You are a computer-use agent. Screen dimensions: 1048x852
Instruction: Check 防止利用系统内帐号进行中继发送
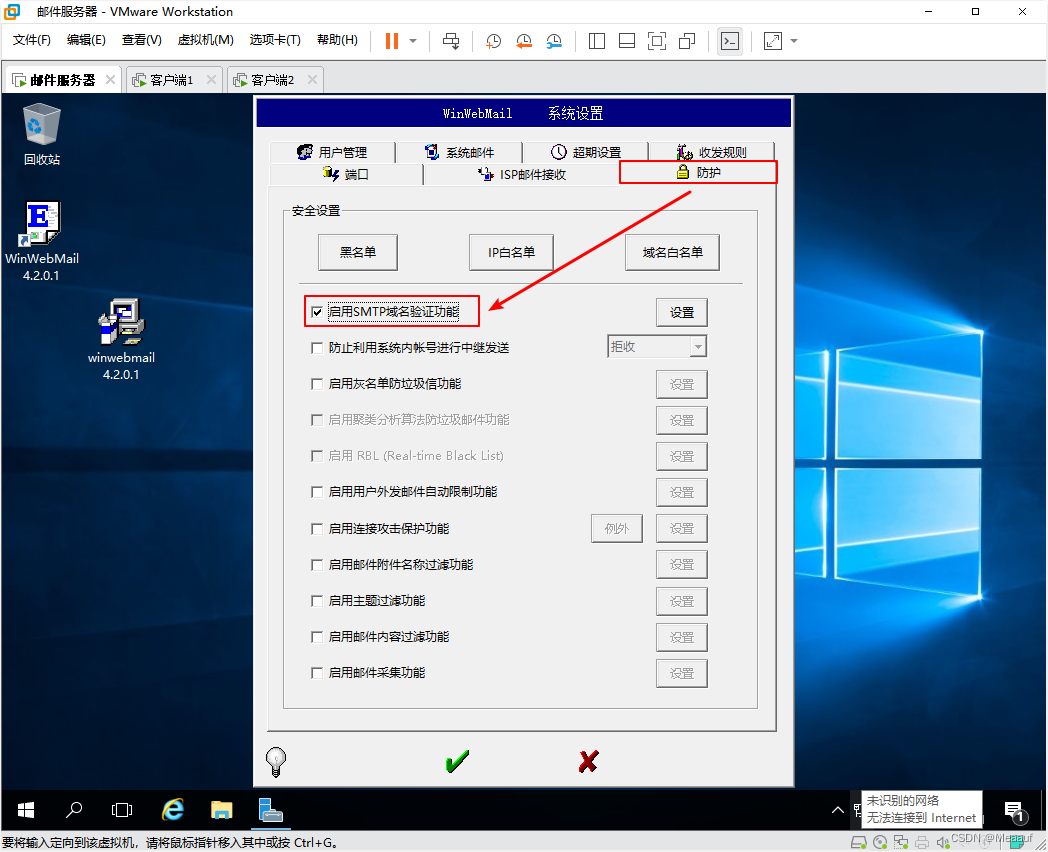tap(317, 348)
